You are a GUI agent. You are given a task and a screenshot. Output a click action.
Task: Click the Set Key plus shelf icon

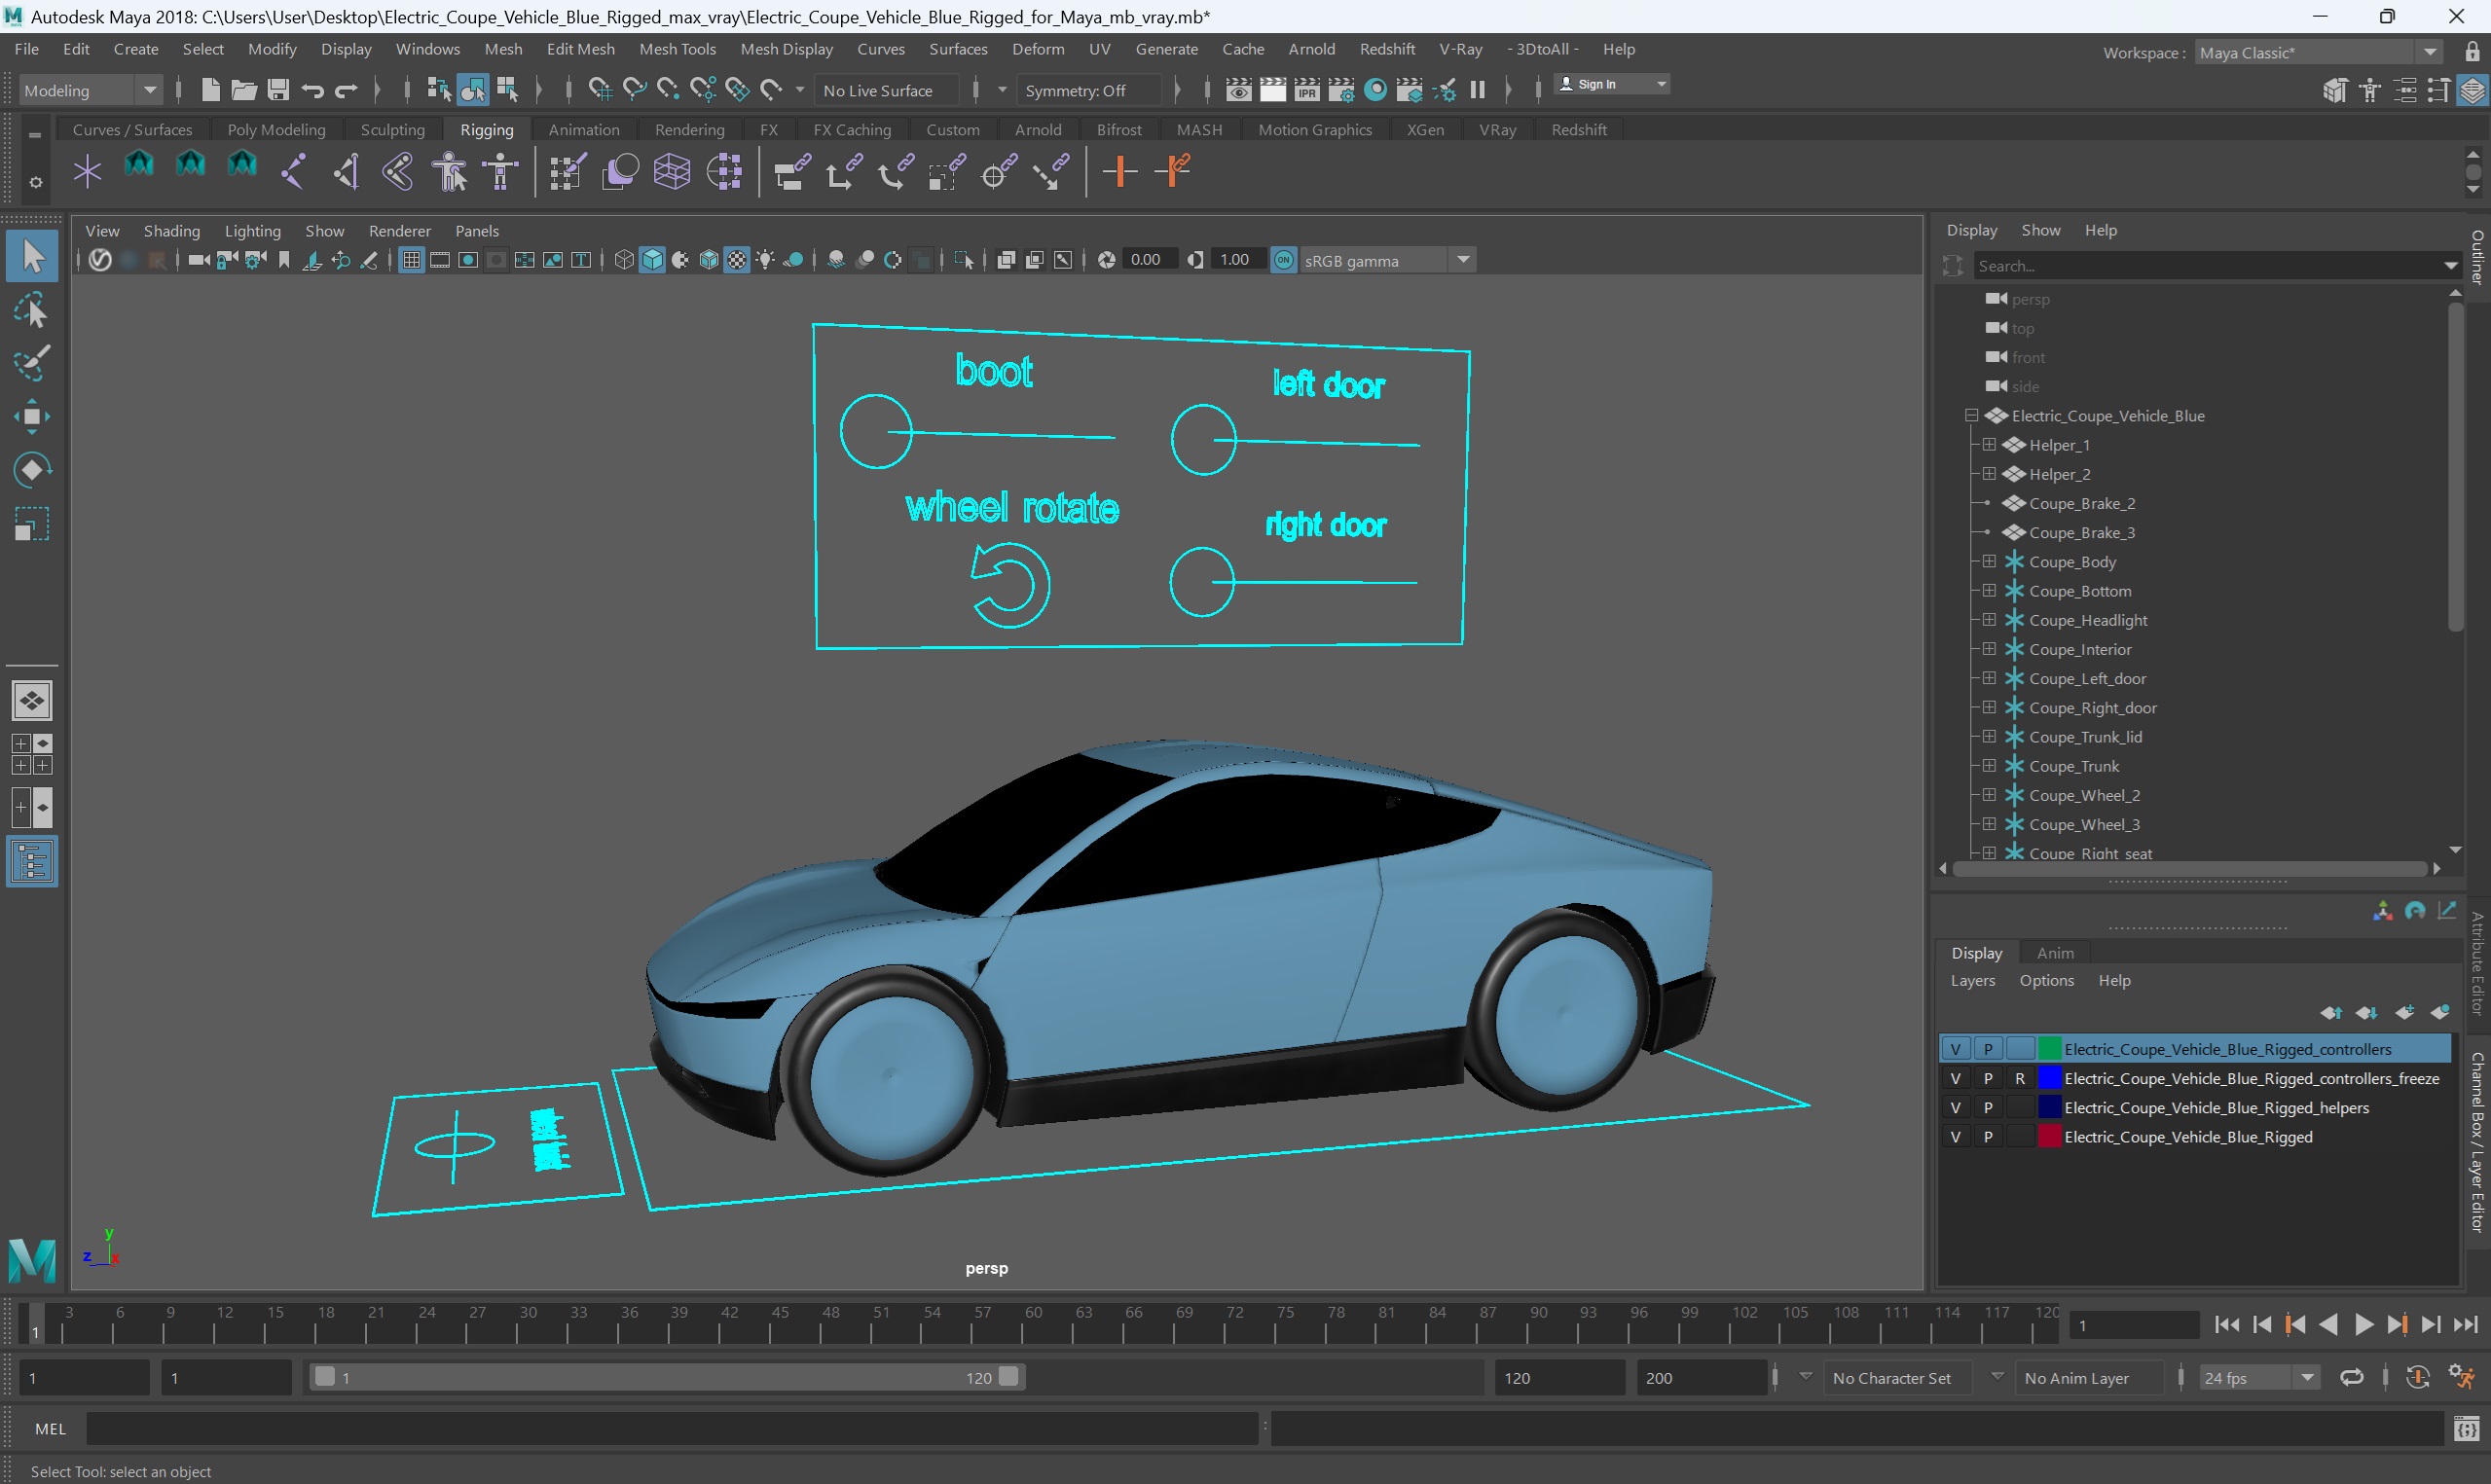tap(1120, 172)
